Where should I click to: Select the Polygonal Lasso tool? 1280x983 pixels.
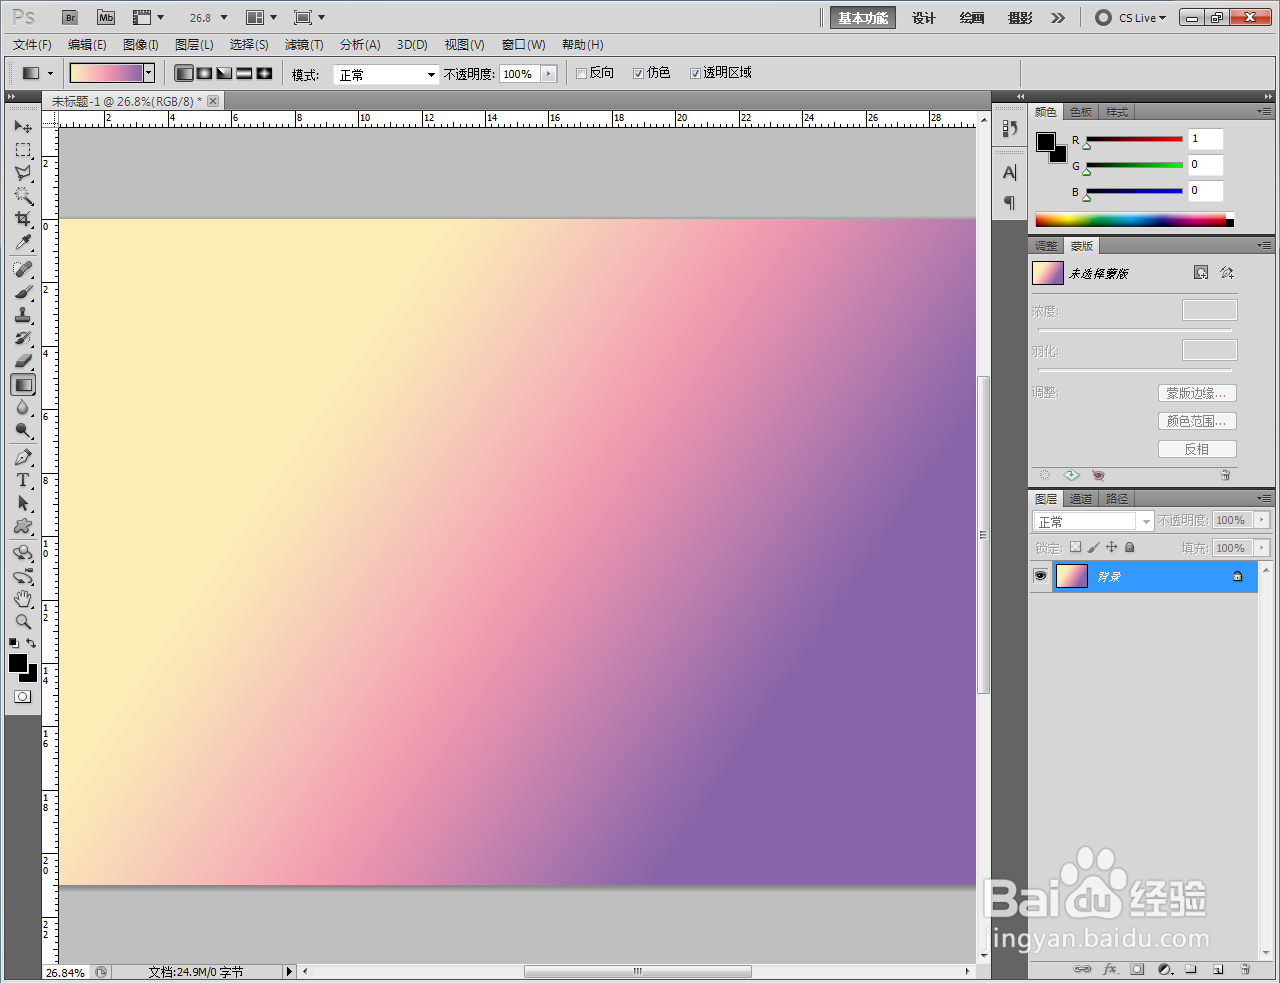coord(23,173)
